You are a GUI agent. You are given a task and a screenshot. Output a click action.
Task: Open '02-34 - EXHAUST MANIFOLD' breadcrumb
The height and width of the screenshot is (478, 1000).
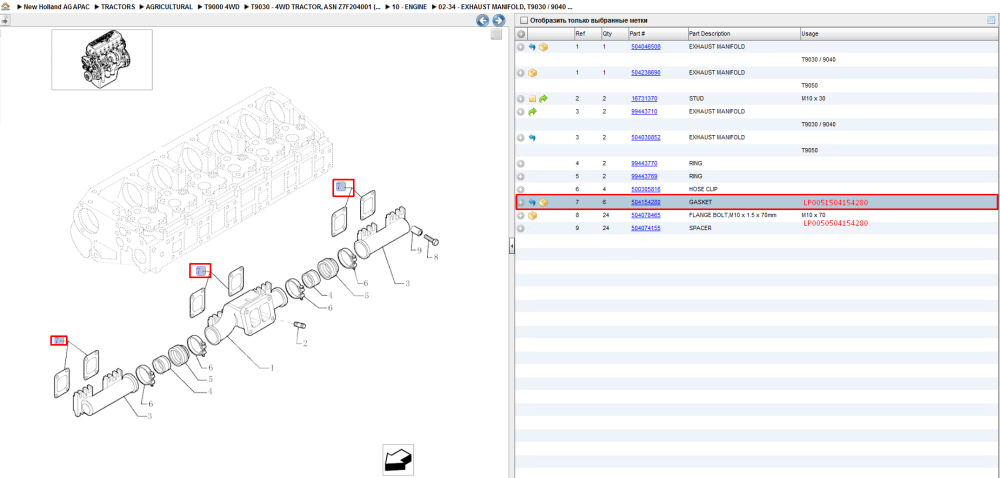[x=505, y=6]
